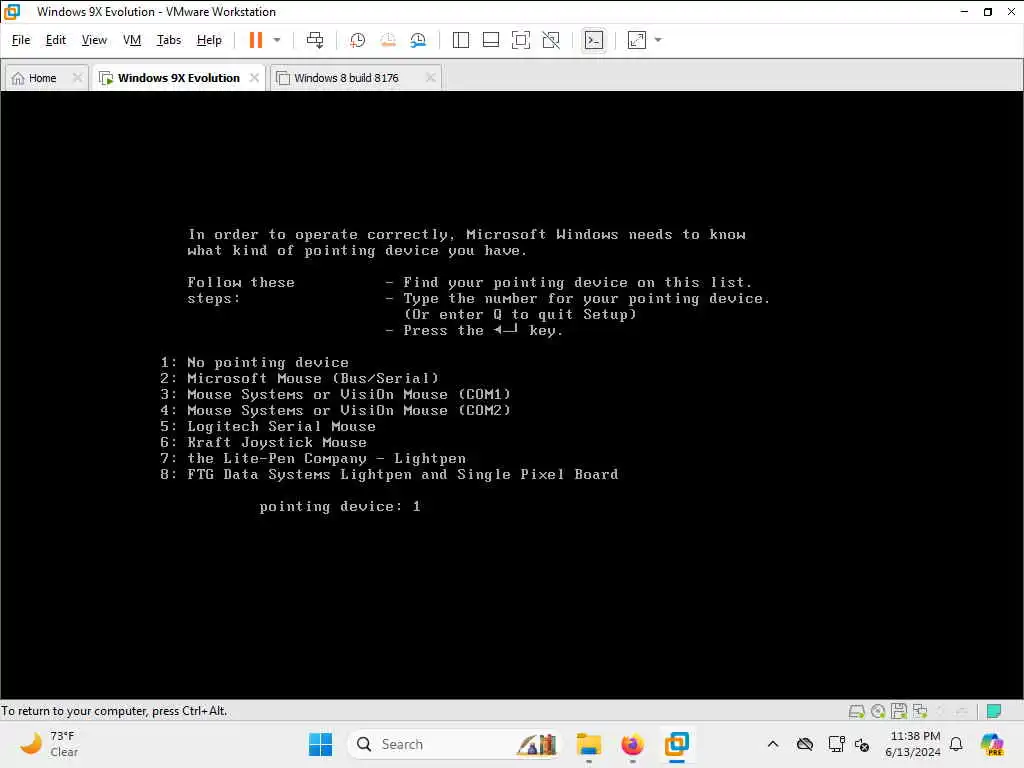
Task: Open the Windows Start menu
Action: [x=320, y=744]
